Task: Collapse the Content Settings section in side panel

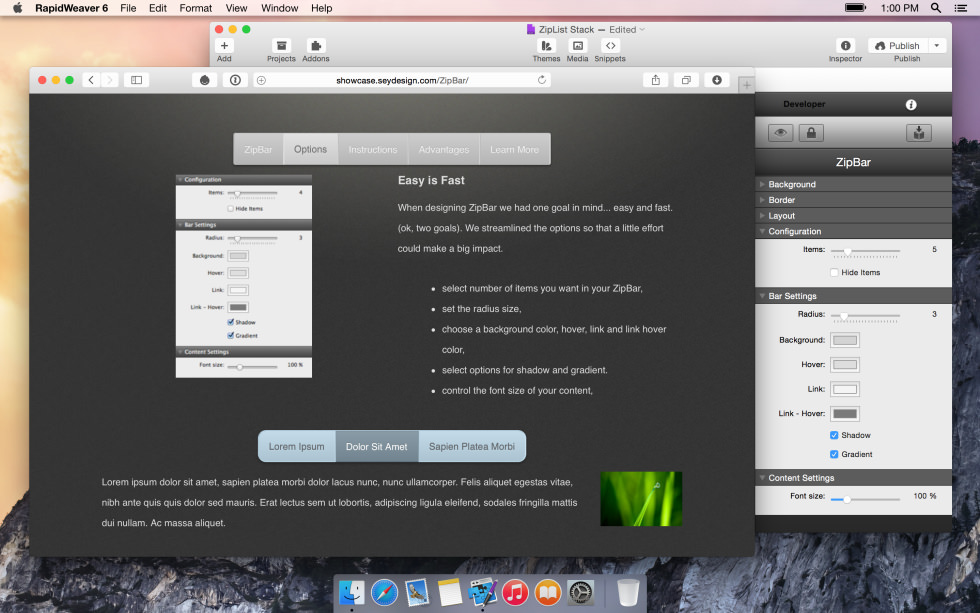Action: (853, 478)
